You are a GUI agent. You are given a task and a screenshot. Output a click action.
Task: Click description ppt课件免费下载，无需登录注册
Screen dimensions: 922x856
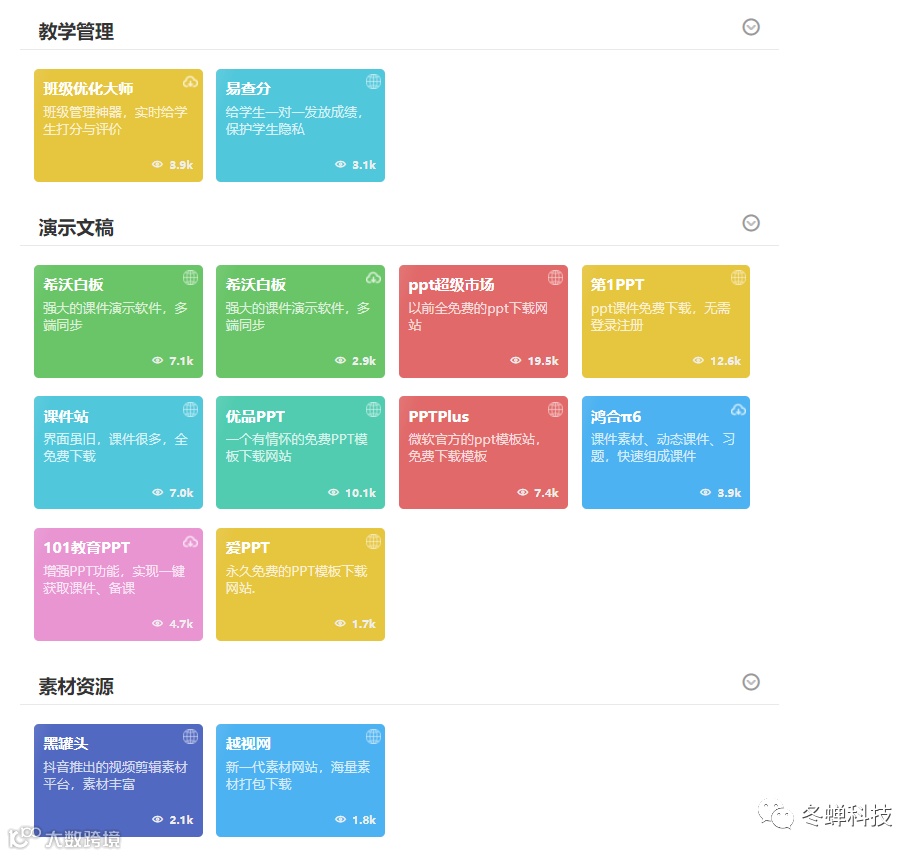[x=661, y=316]
